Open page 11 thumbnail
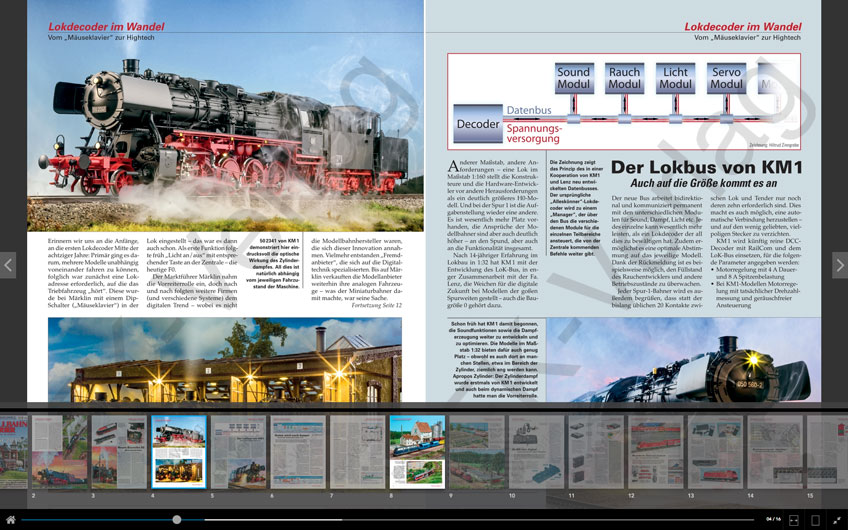This screenshot has height=530, width=848. point(596,452)
